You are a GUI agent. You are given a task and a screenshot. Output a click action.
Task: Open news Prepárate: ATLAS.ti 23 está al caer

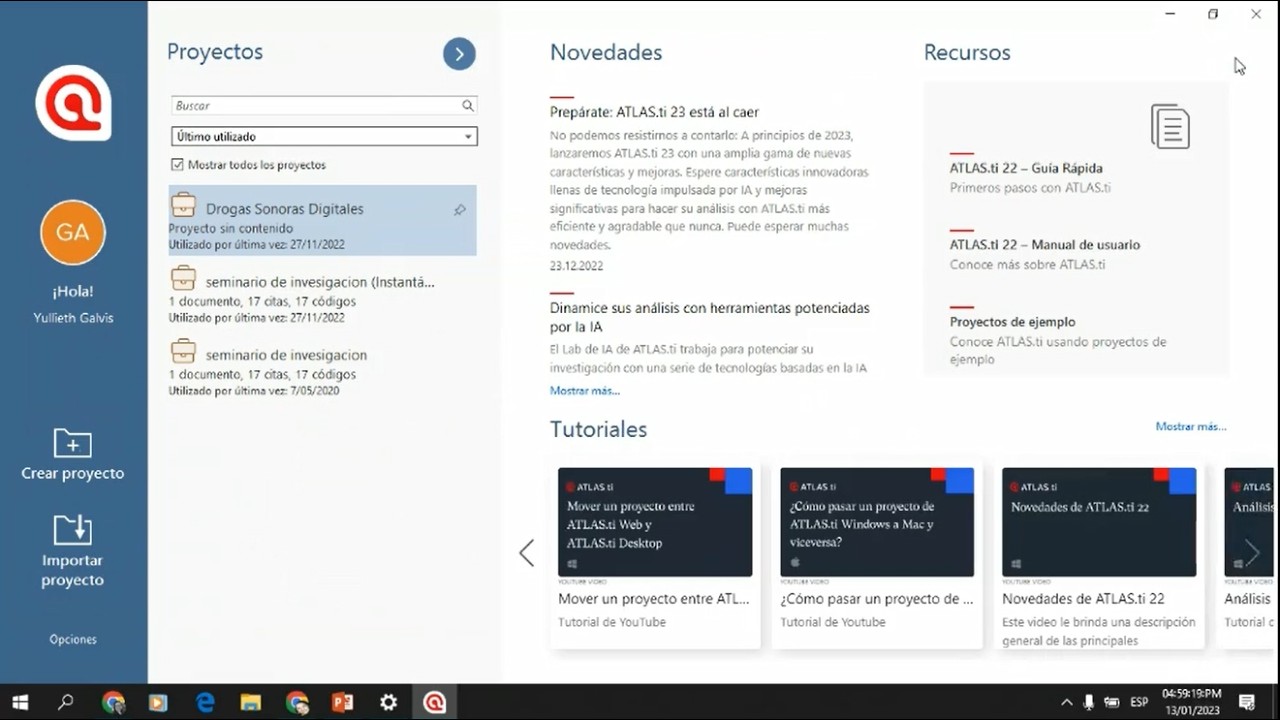654,112
